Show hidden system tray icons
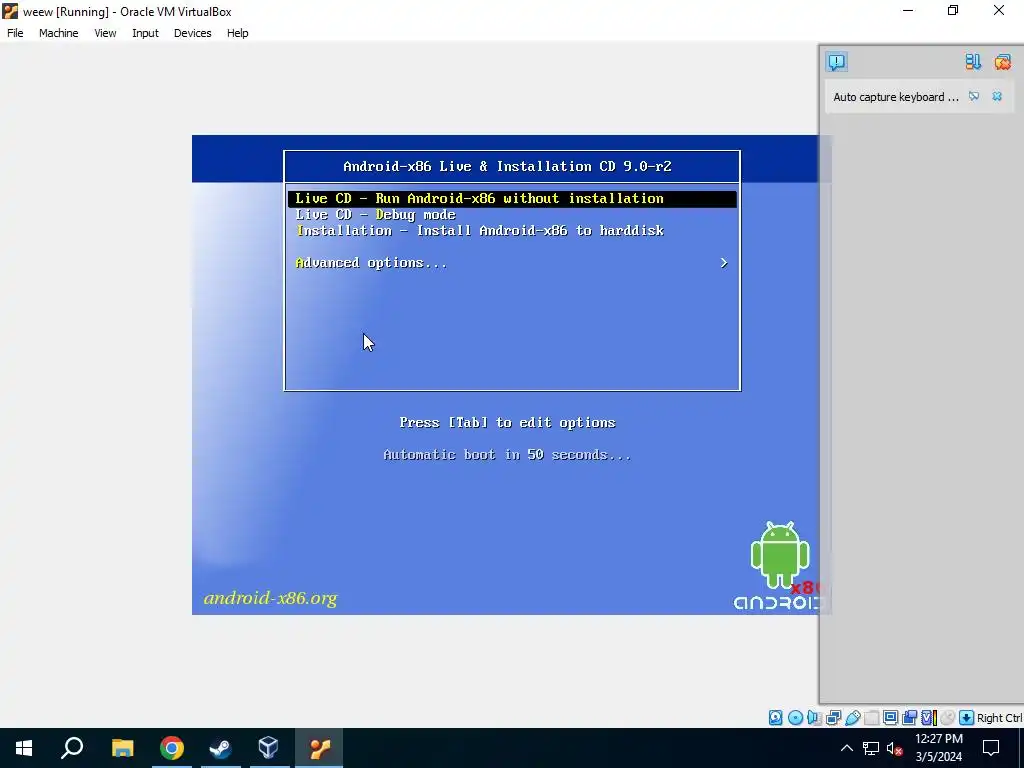This screenshot has width=1024, height=768. click(x=846, y=748)
